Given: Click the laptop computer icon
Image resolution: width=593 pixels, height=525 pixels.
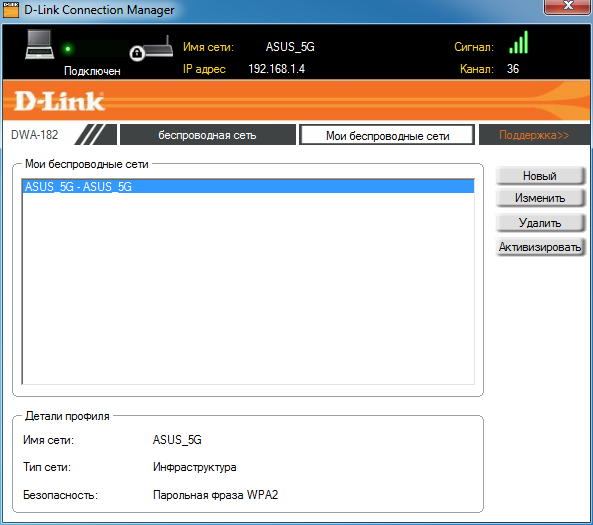Looking at the screenshot, I should tap(39, 44).
